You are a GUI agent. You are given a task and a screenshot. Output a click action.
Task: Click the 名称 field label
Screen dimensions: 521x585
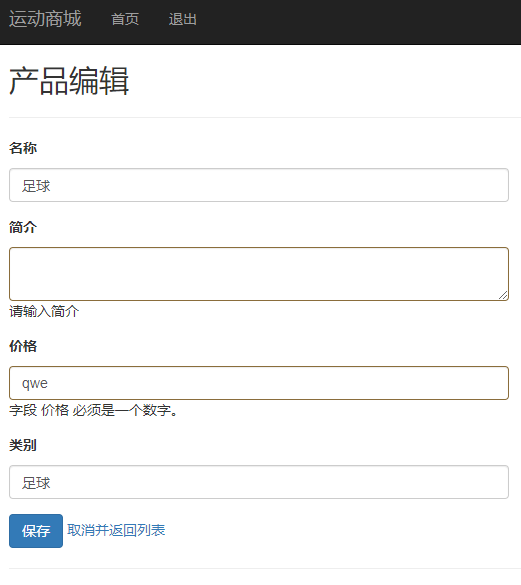click(23, 148)
